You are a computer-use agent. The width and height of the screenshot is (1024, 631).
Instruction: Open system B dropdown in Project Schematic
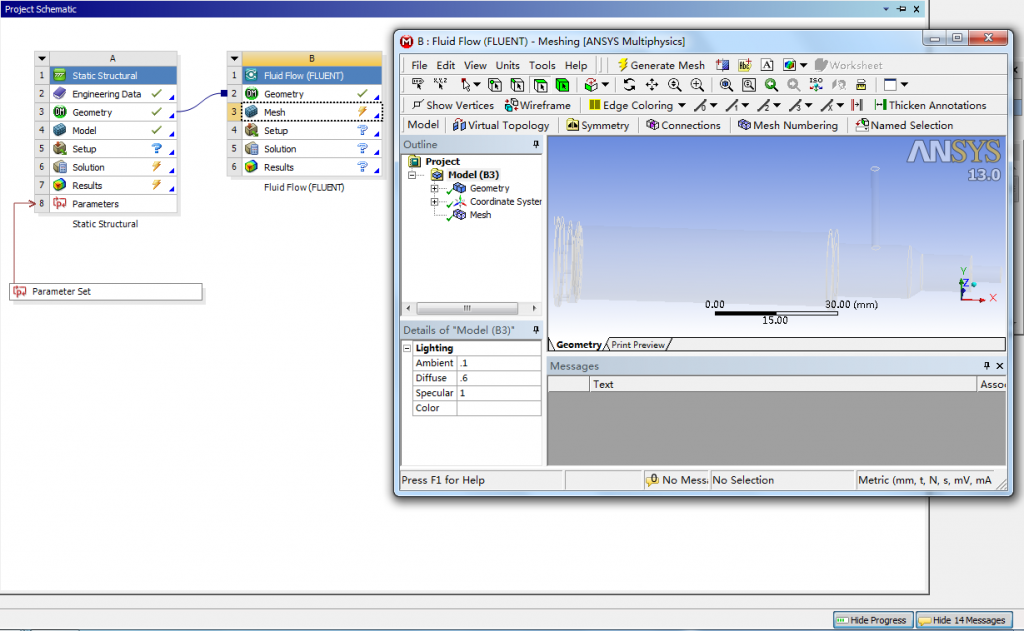(234, 58)
